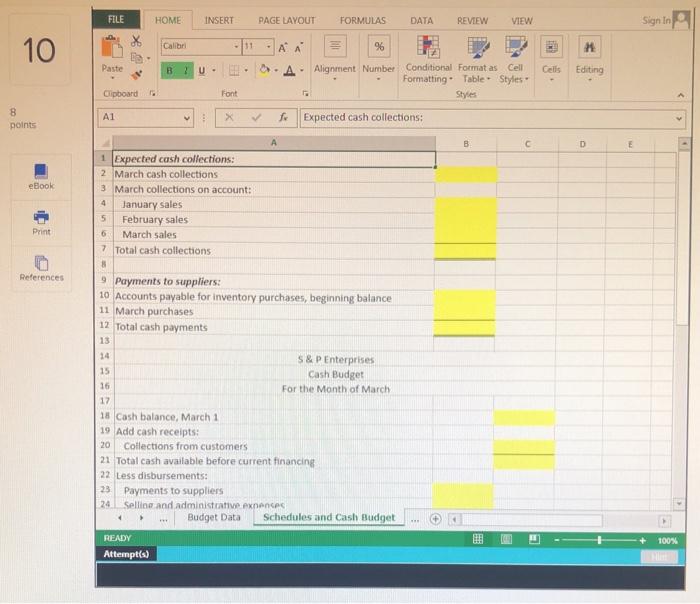
Task: Toggle Underline formatting
Action: coord(202,71)
